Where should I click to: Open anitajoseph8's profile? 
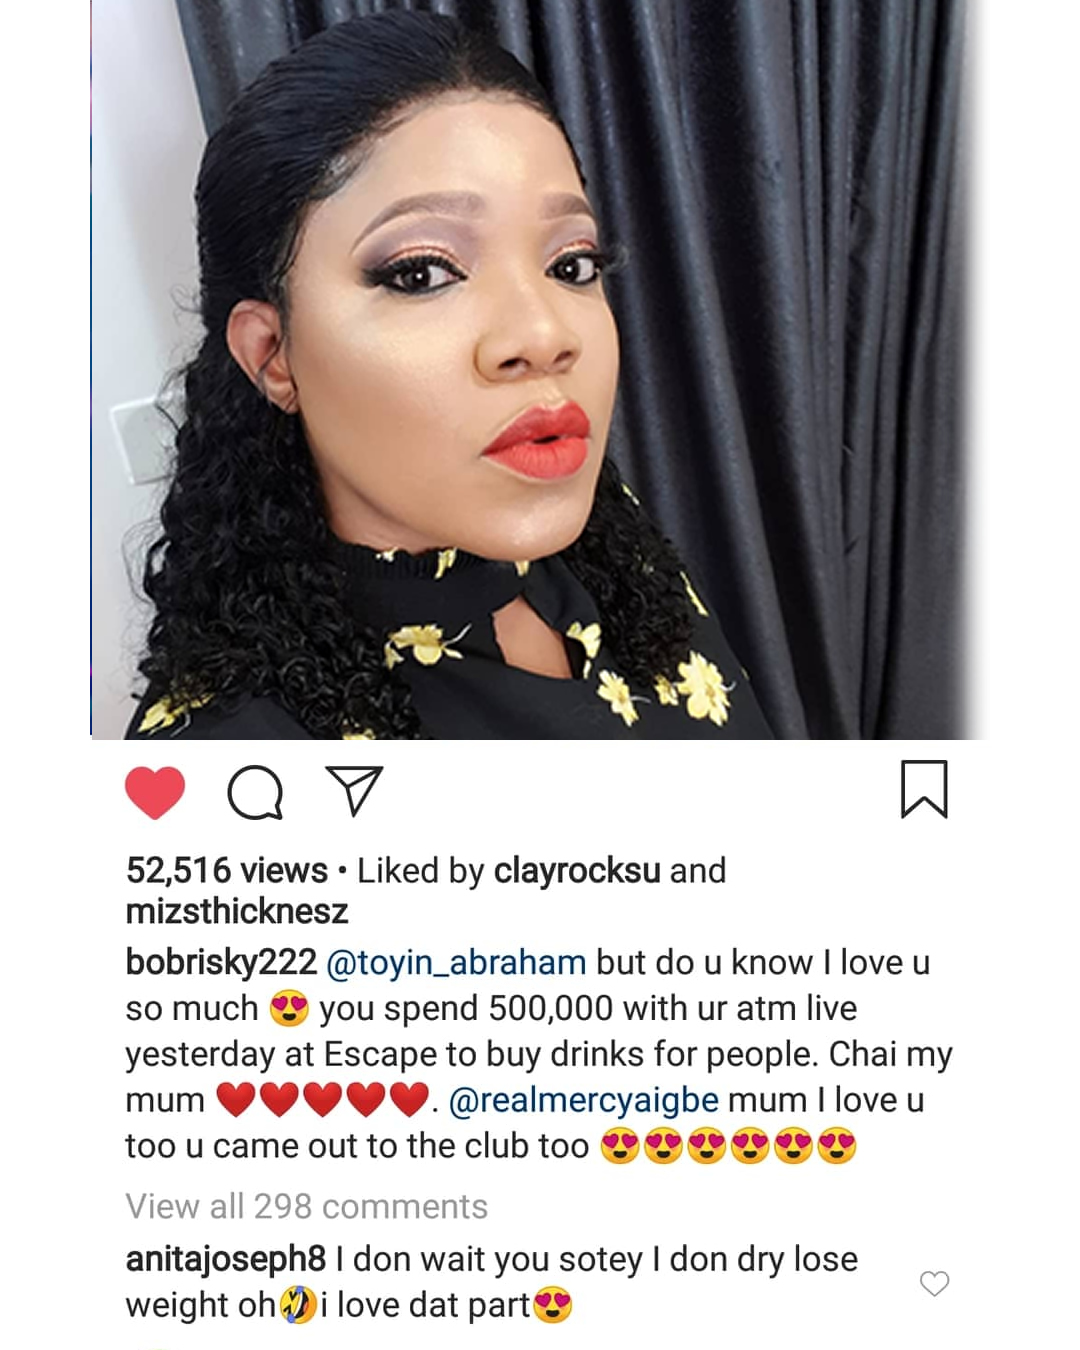tap(226, 1259)
